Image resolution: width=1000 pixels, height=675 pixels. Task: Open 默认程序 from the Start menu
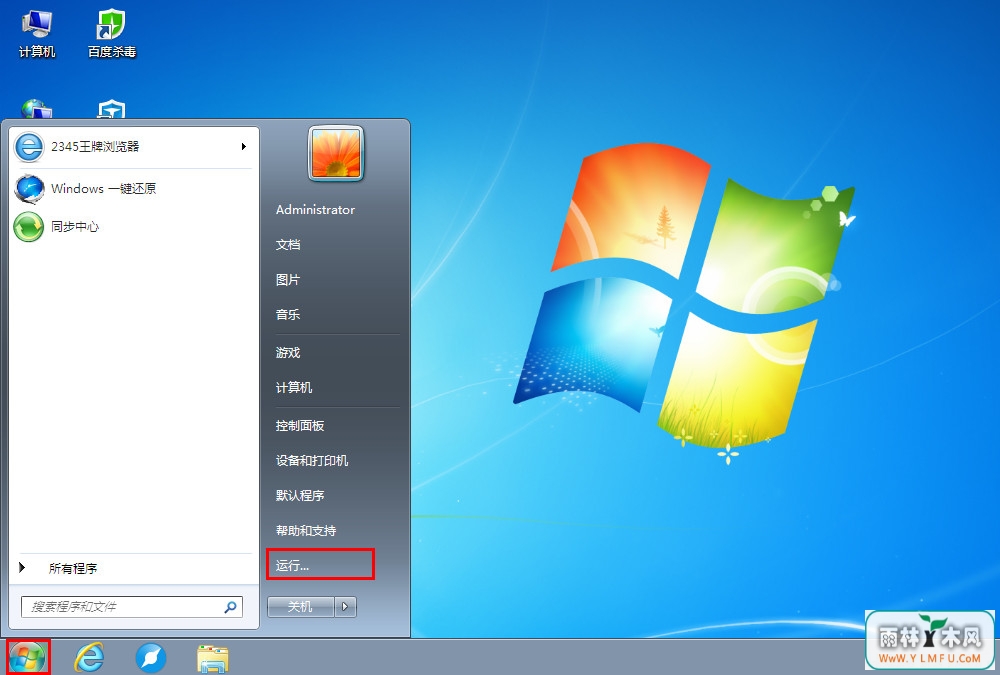pos(300,496)
